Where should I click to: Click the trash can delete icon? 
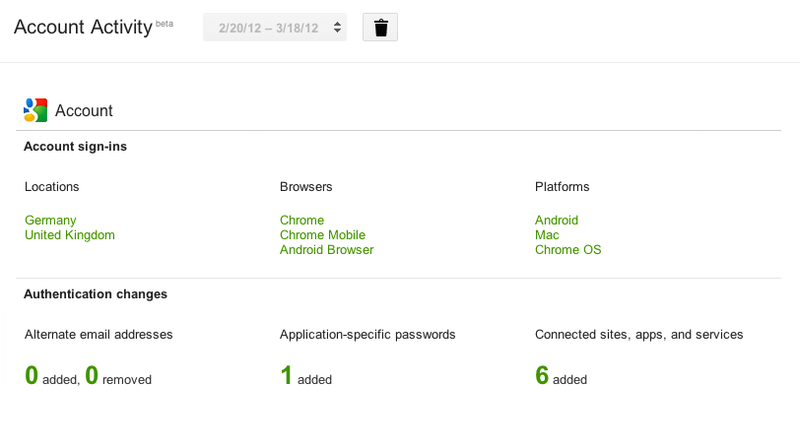[380, 28]
